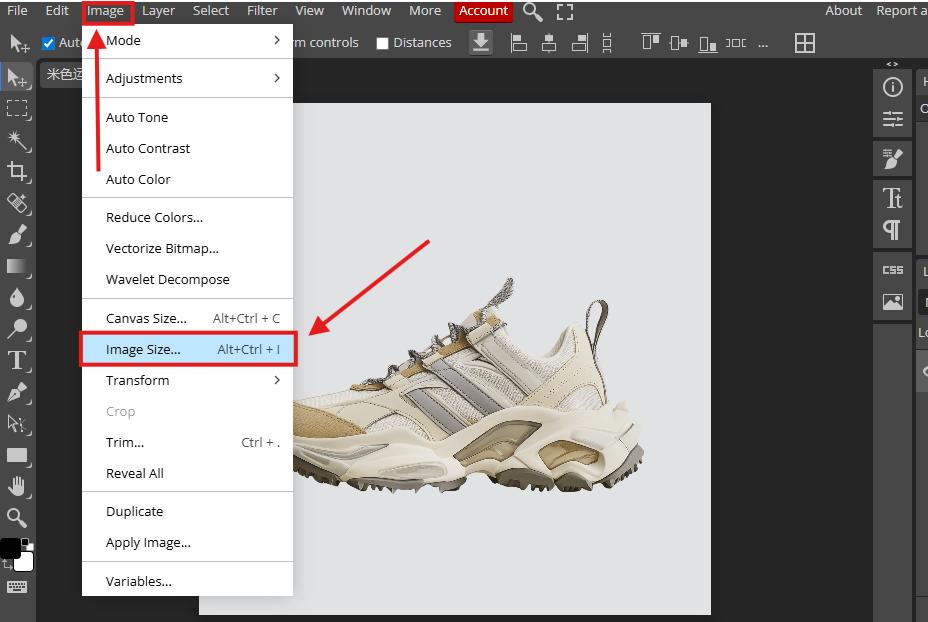Click the black foreground color swatch
This screenshot has width=928, height=622.
[x=9, y=548]
